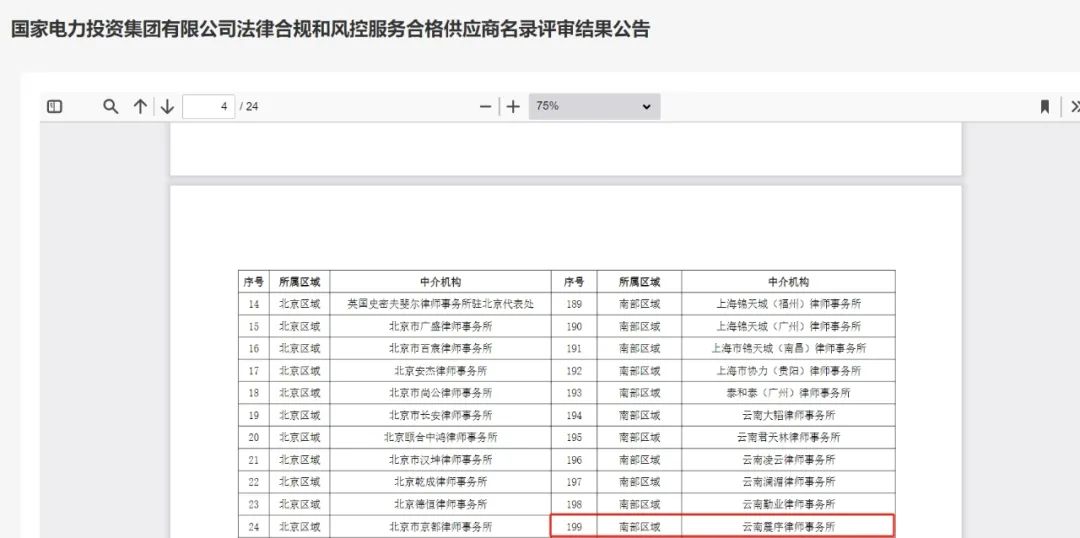Screen dimensions: 1080x538
Task: Open the 75% zoom level dropdown
Action: click(x=594, y=106)
